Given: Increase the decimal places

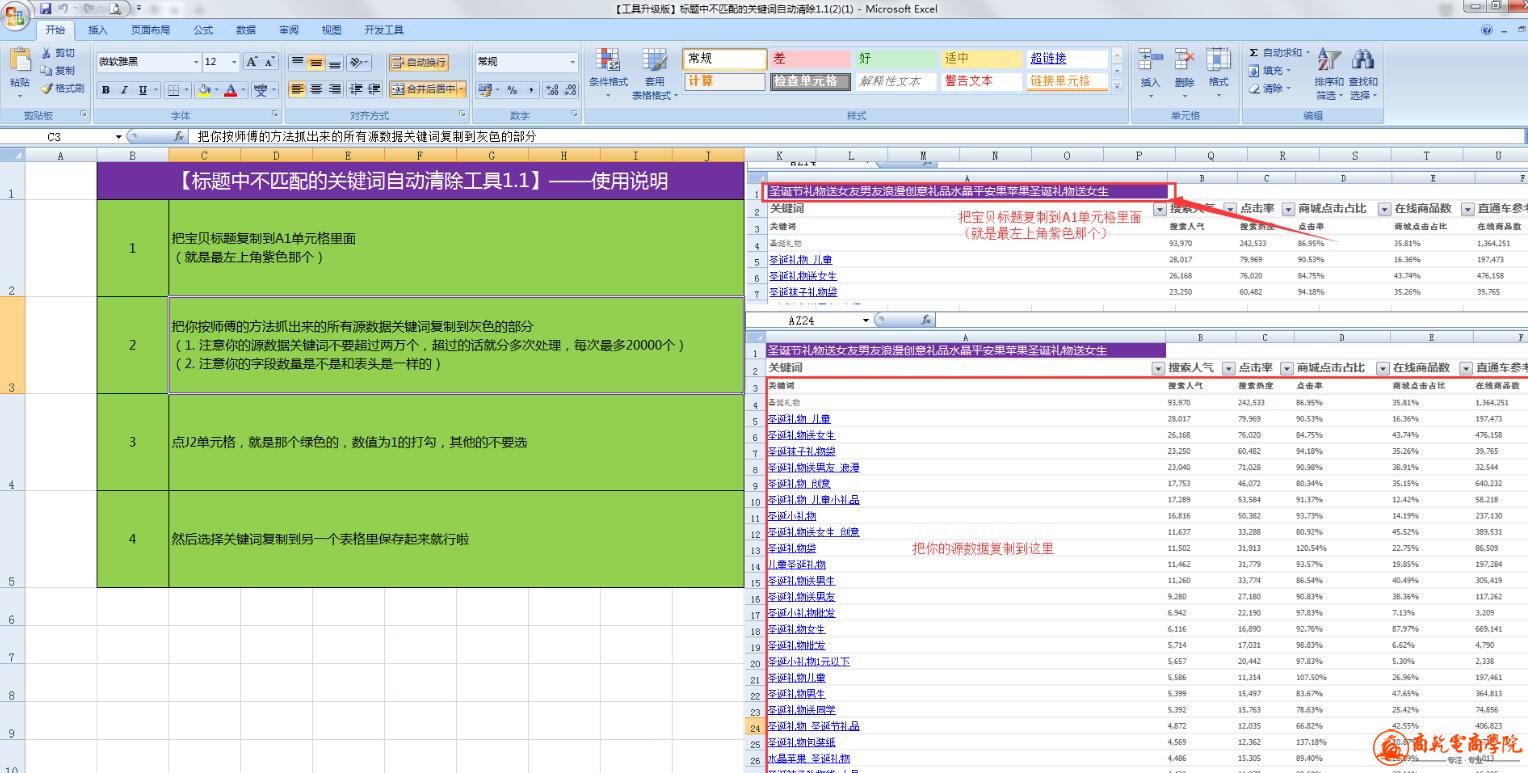Looking at the screenshot, I should [x=554, y=89].
